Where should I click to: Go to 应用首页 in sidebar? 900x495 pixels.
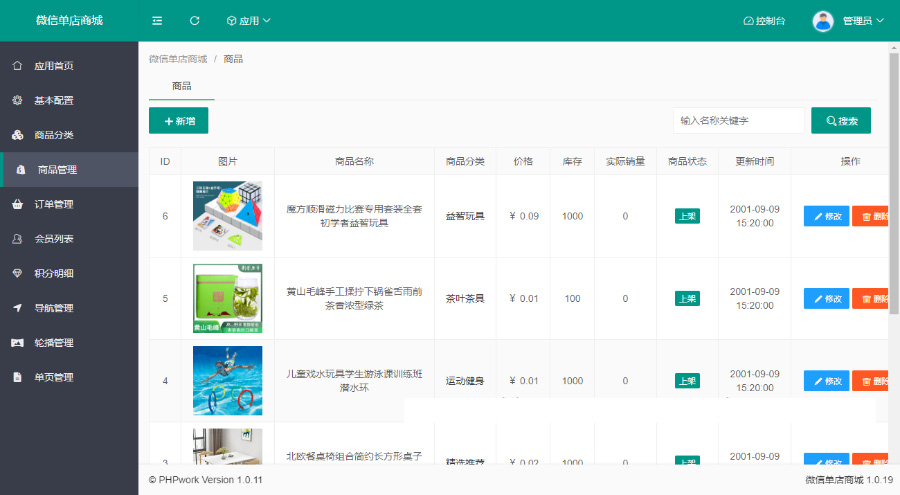point(54,66)
